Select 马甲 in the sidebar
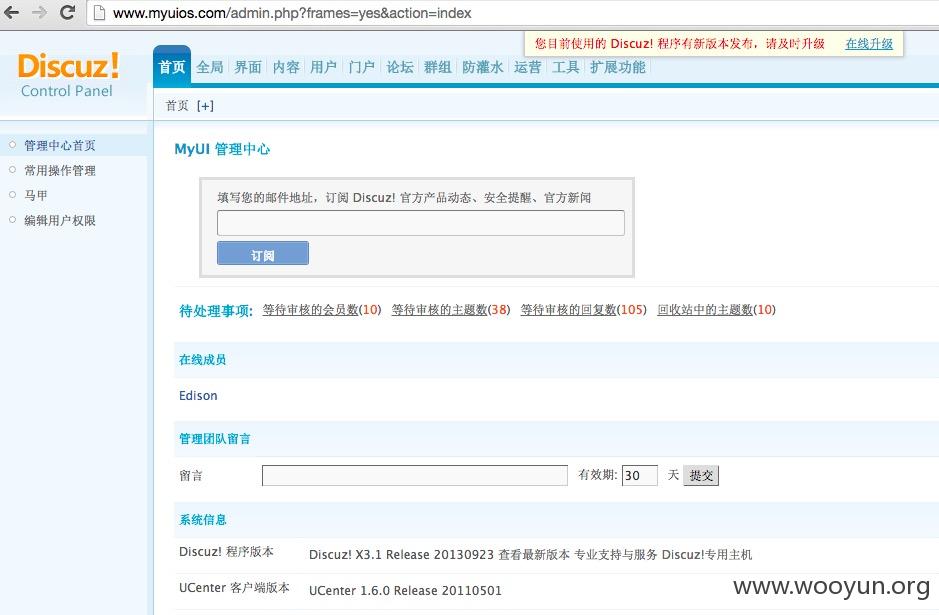 36,195
